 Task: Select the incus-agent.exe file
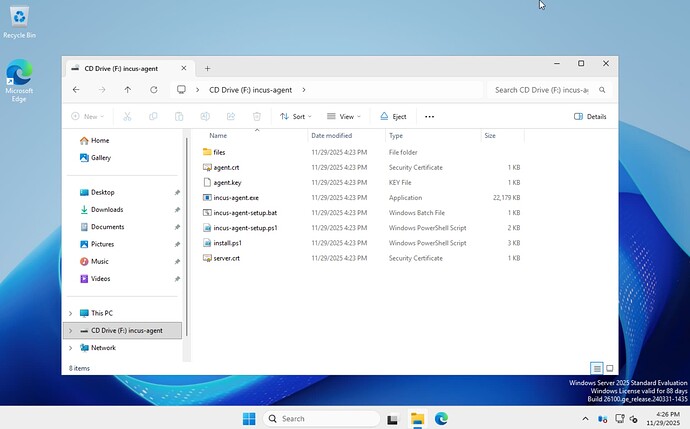tap(236, 198)
